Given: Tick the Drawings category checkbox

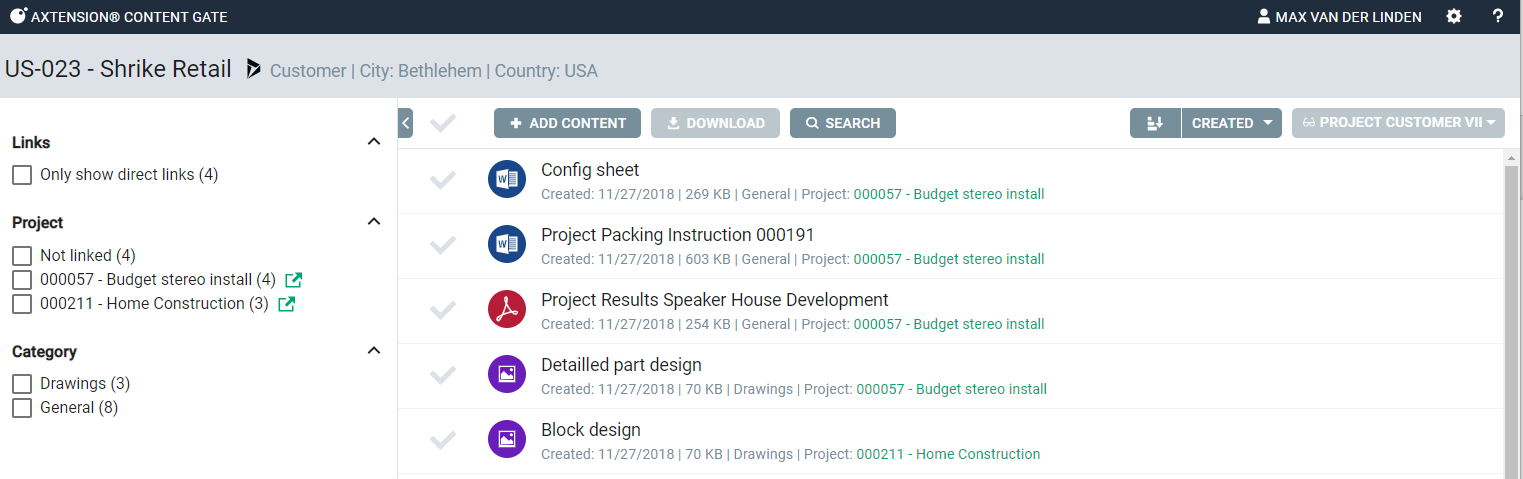Looking at the screenshot, I should pyautogui.click(x=22, y=384).
